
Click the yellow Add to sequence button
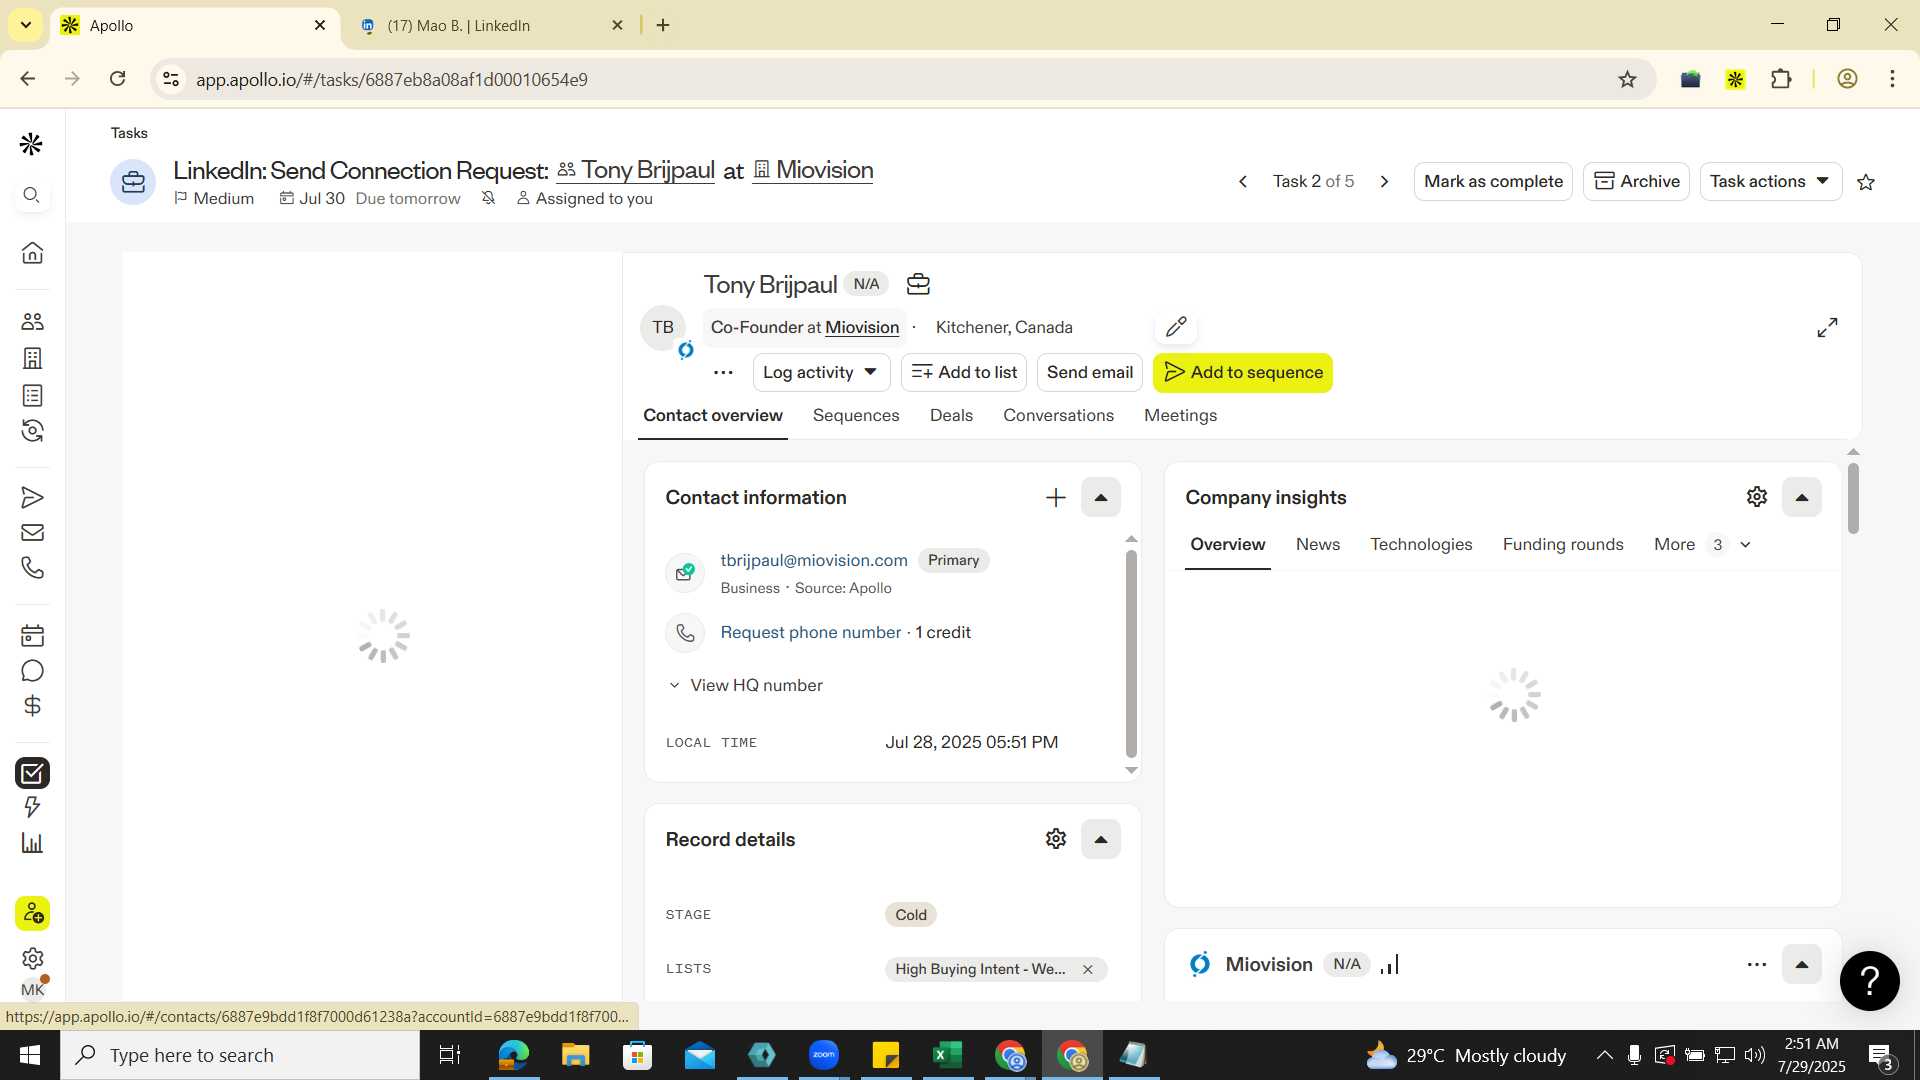(1242, 372)
